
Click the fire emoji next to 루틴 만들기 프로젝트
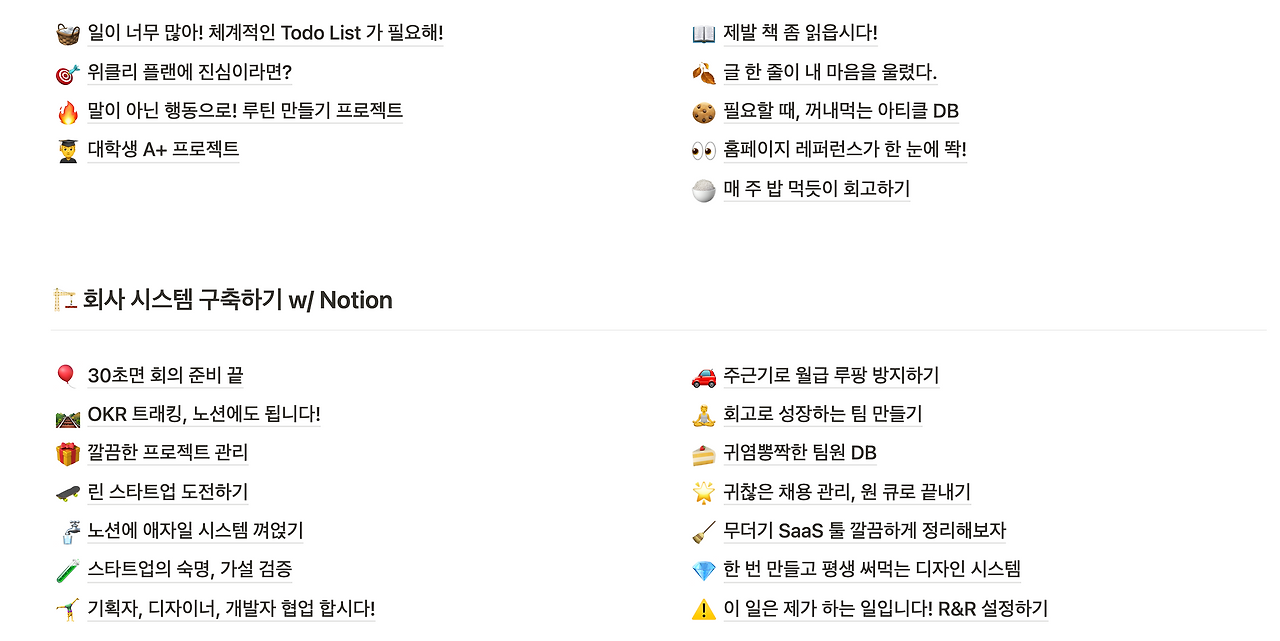pos(67,112)
